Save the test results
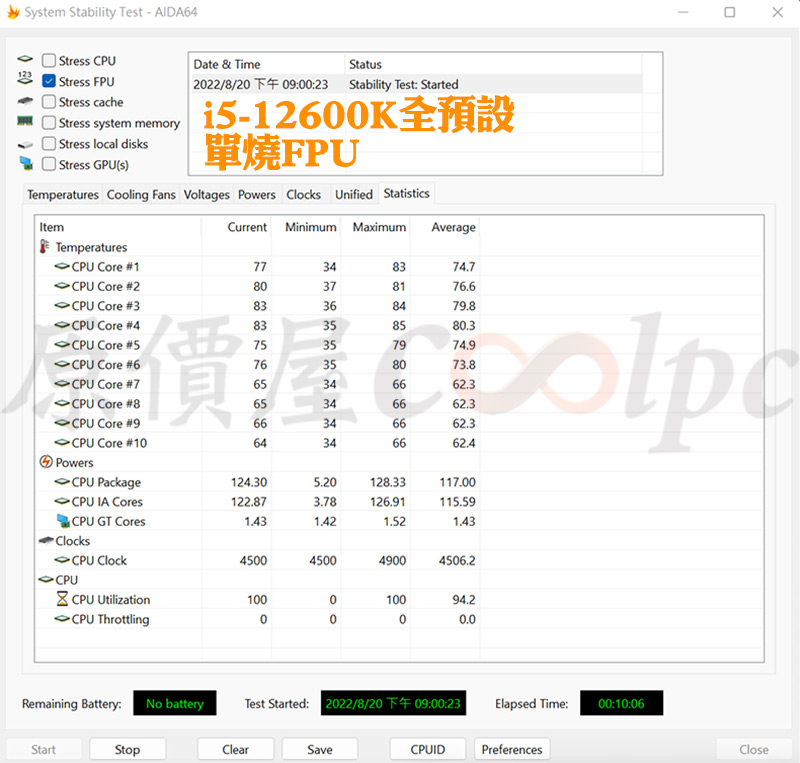The height and width of the screenshot is (763, 800). pos(320,749)
